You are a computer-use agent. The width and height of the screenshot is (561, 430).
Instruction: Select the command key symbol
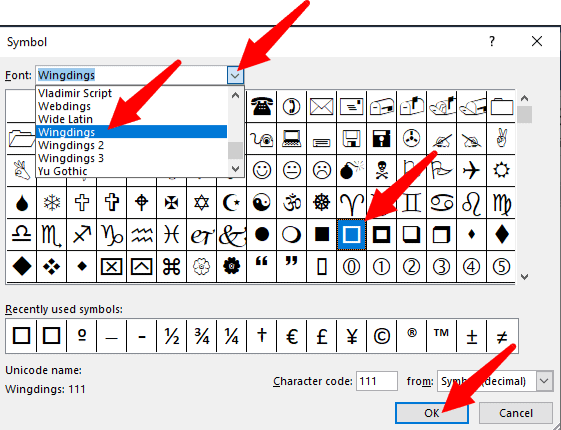click(x=171, y=267)
